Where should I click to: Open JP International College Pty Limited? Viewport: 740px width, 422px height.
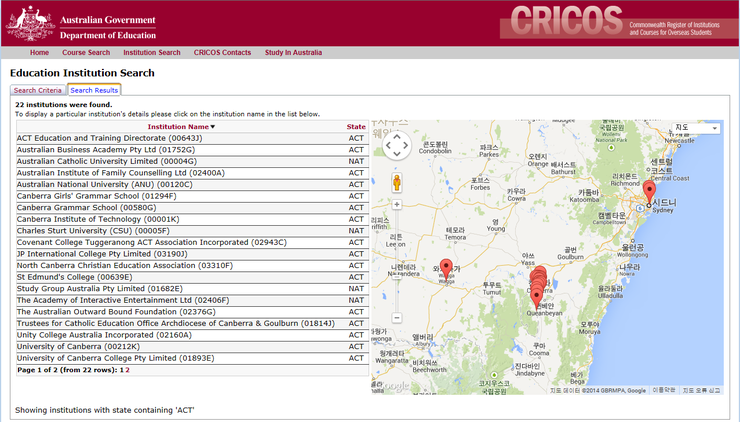coord(102,254)
